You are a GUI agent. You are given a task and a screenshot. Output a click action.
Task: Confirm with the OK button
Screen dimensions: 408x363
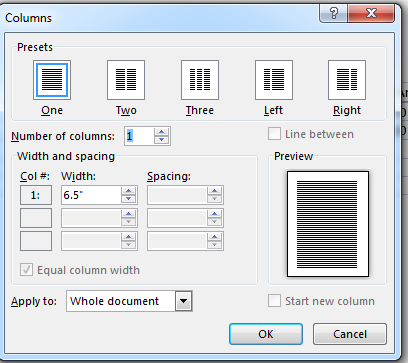[x=266, y=334]
